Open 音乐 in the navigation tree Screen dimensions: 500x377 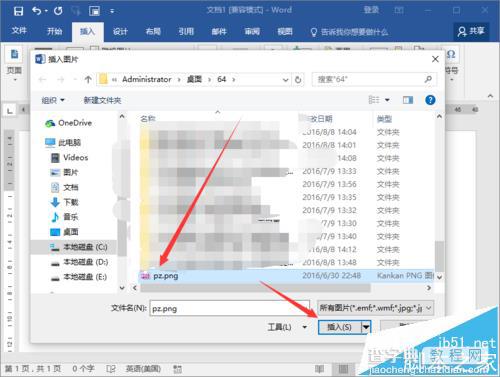point(64,217)
